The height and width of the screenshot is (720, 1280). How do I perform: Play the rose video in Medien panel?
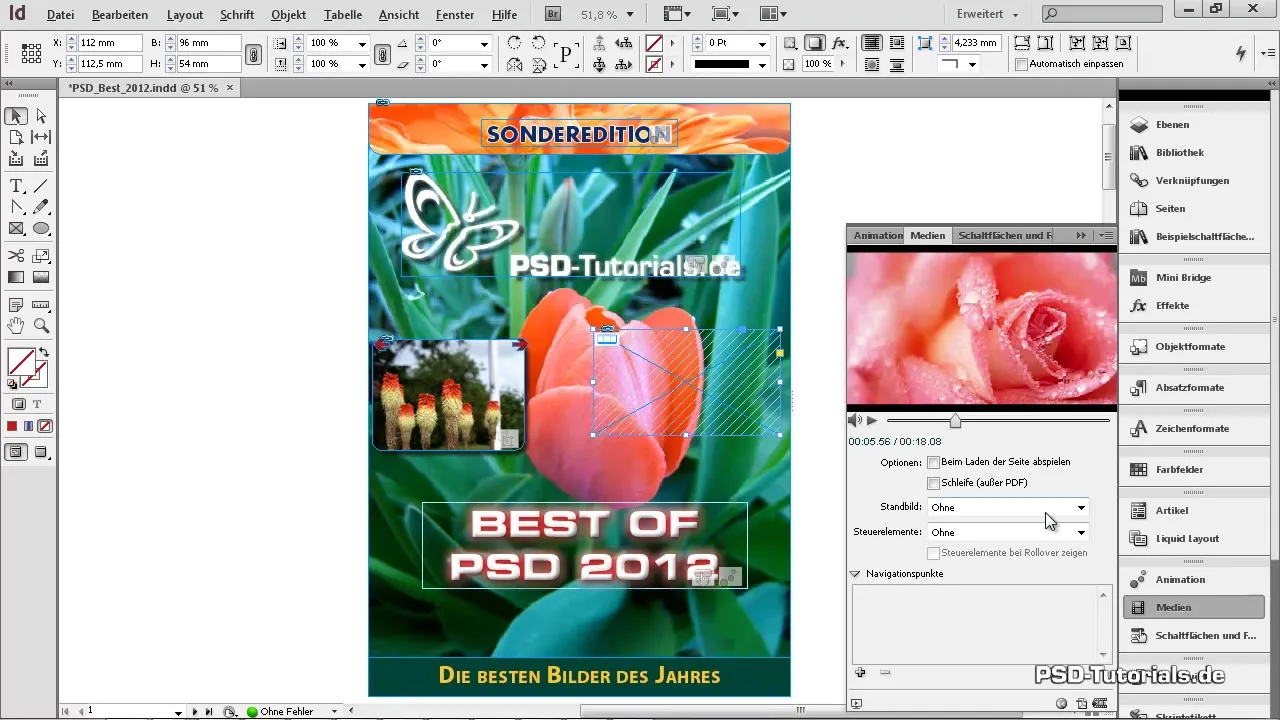872,421
